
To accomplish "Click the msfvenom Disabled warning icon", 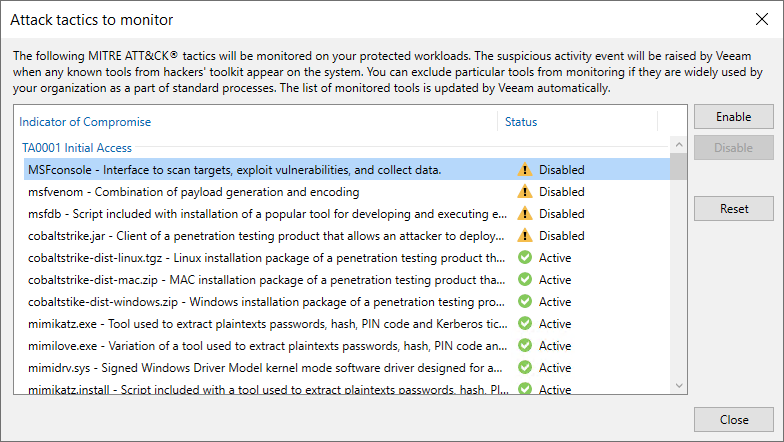I will 525,192.
